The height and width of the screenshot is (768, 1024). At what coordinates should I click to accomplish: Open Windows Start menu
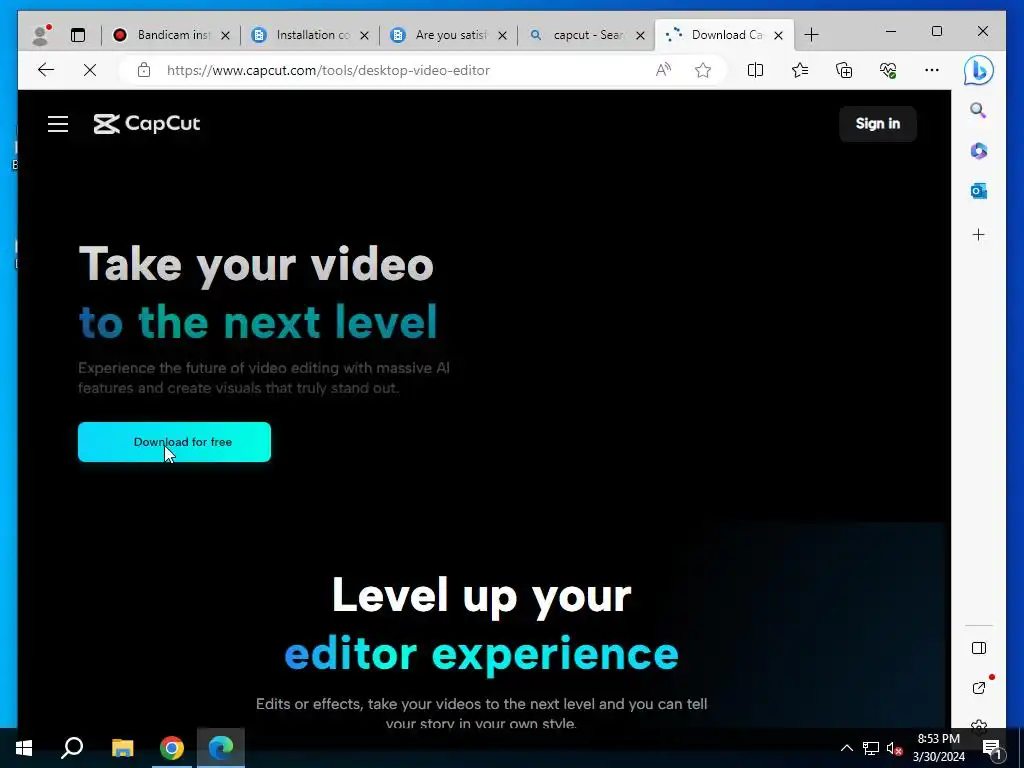[24, 748]
